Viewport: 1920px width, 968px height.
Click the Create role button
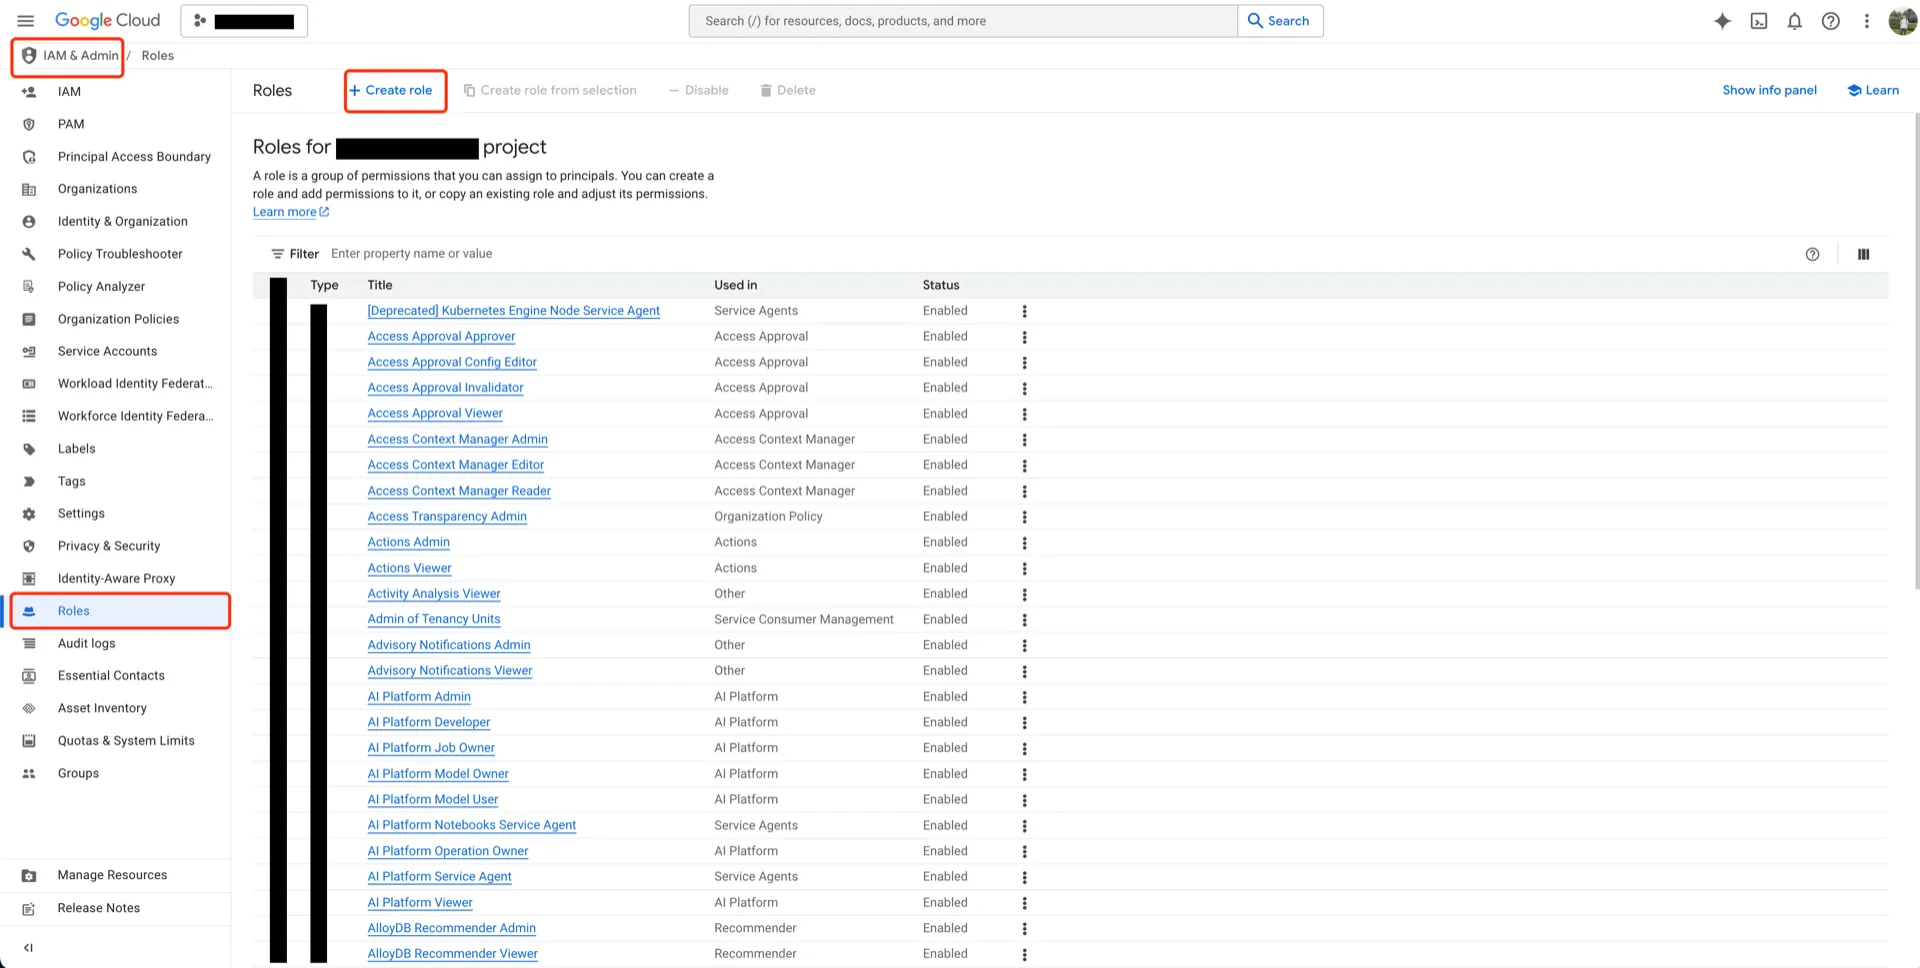click(391, 90)
